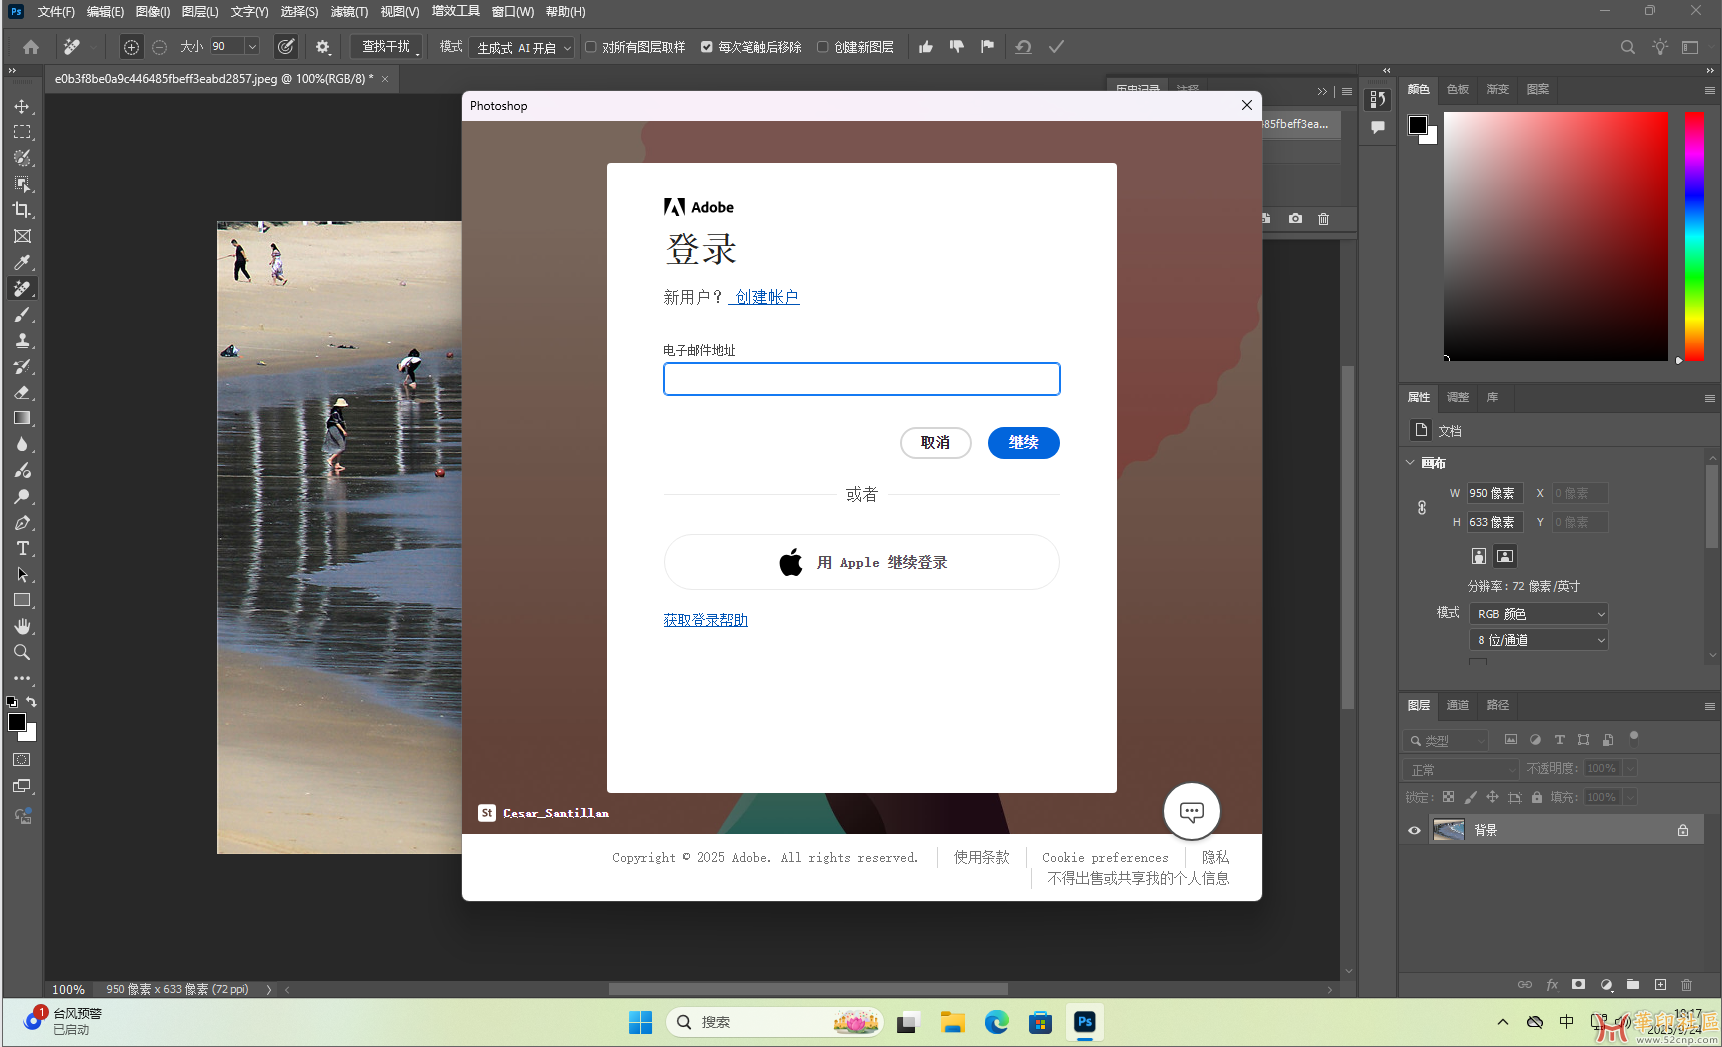Open RGB 颜色 mode dropdown

pyautogui.click(x=1539, y=614)
